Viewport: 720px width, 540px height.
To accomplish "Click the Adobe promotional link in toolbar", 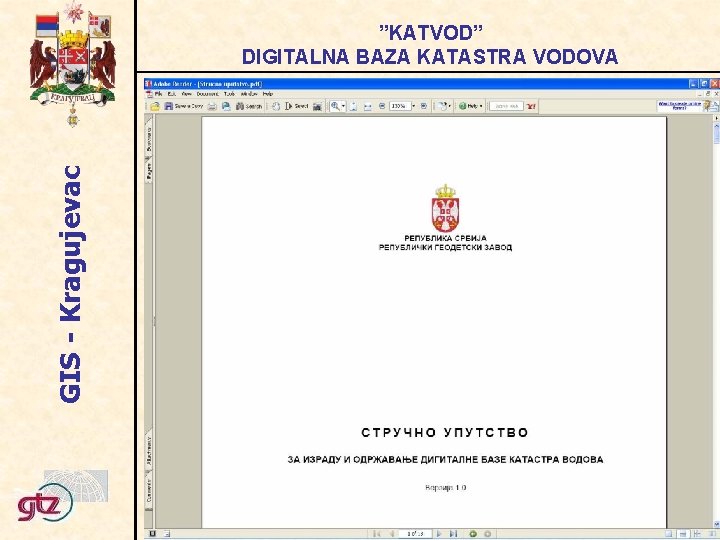I will (680, 106).
